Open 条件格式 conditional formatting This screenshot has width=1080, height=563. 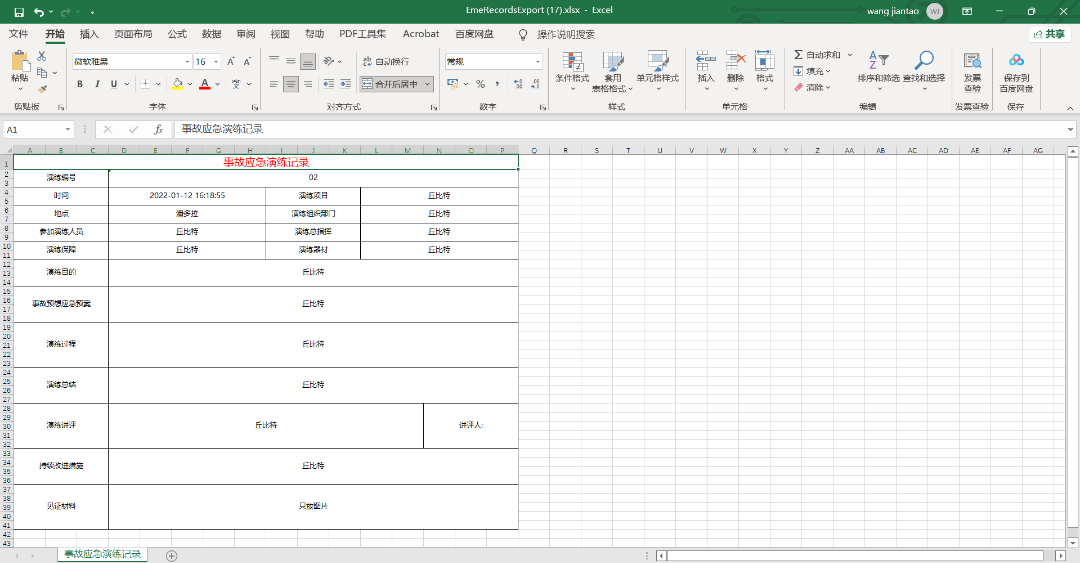coord(574,68)
